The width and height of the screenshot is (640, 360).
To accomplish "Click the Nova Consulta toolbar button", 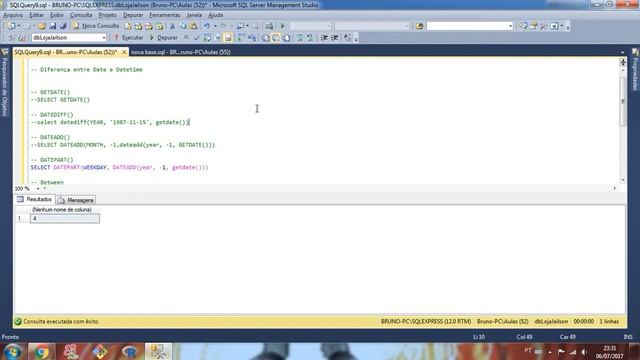I will point(96,26).
